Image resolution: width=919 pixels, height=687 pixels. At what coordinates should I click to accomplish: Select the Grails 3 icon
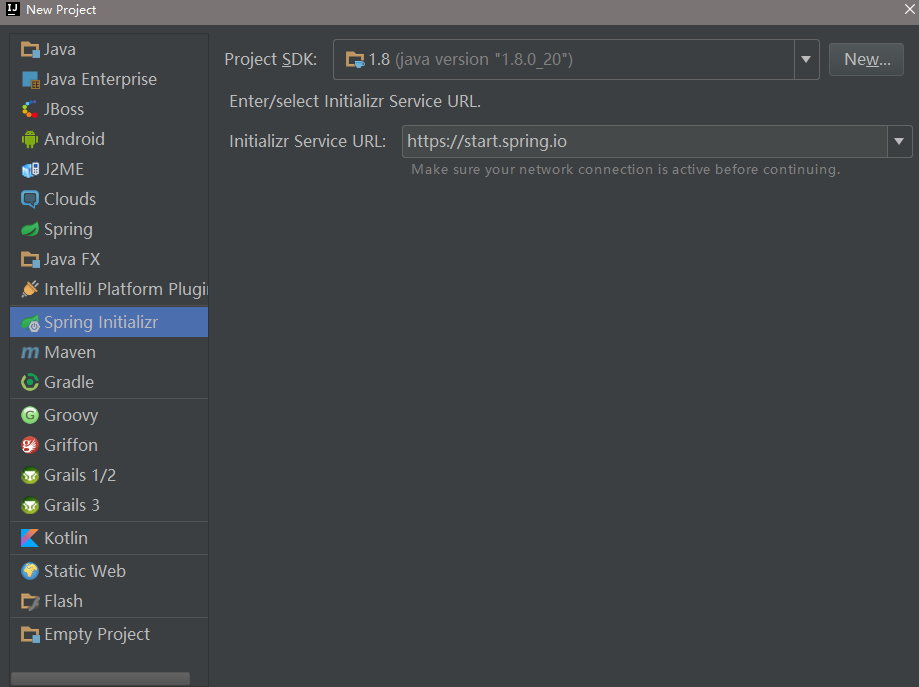tap(30, 505)
